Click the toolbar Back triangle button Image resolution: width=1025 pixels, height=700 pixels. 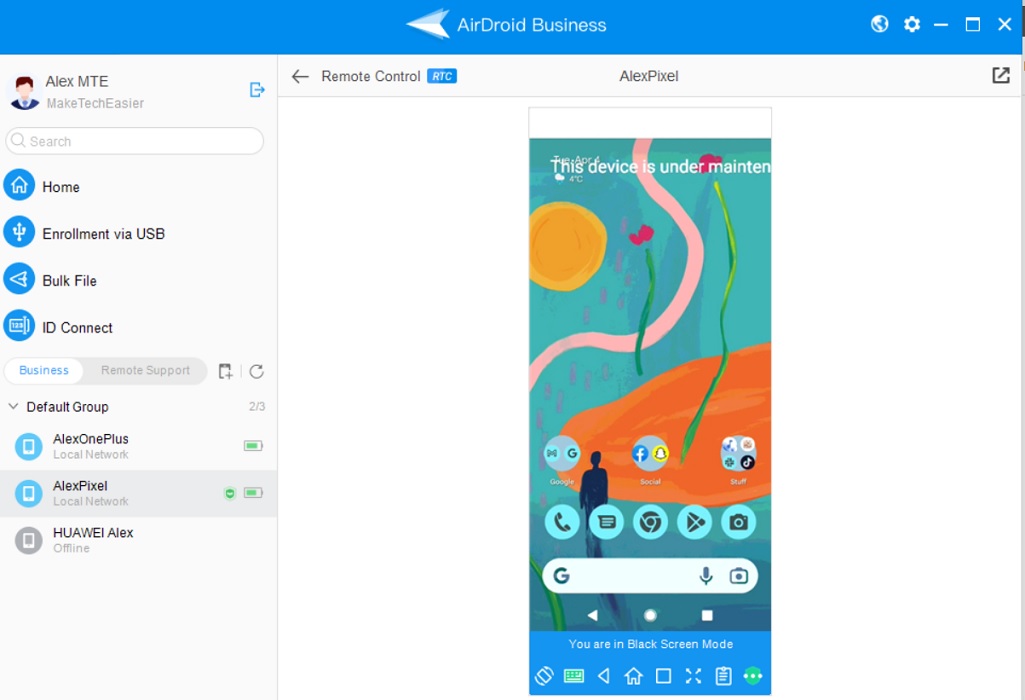click(x=604, y=676)
